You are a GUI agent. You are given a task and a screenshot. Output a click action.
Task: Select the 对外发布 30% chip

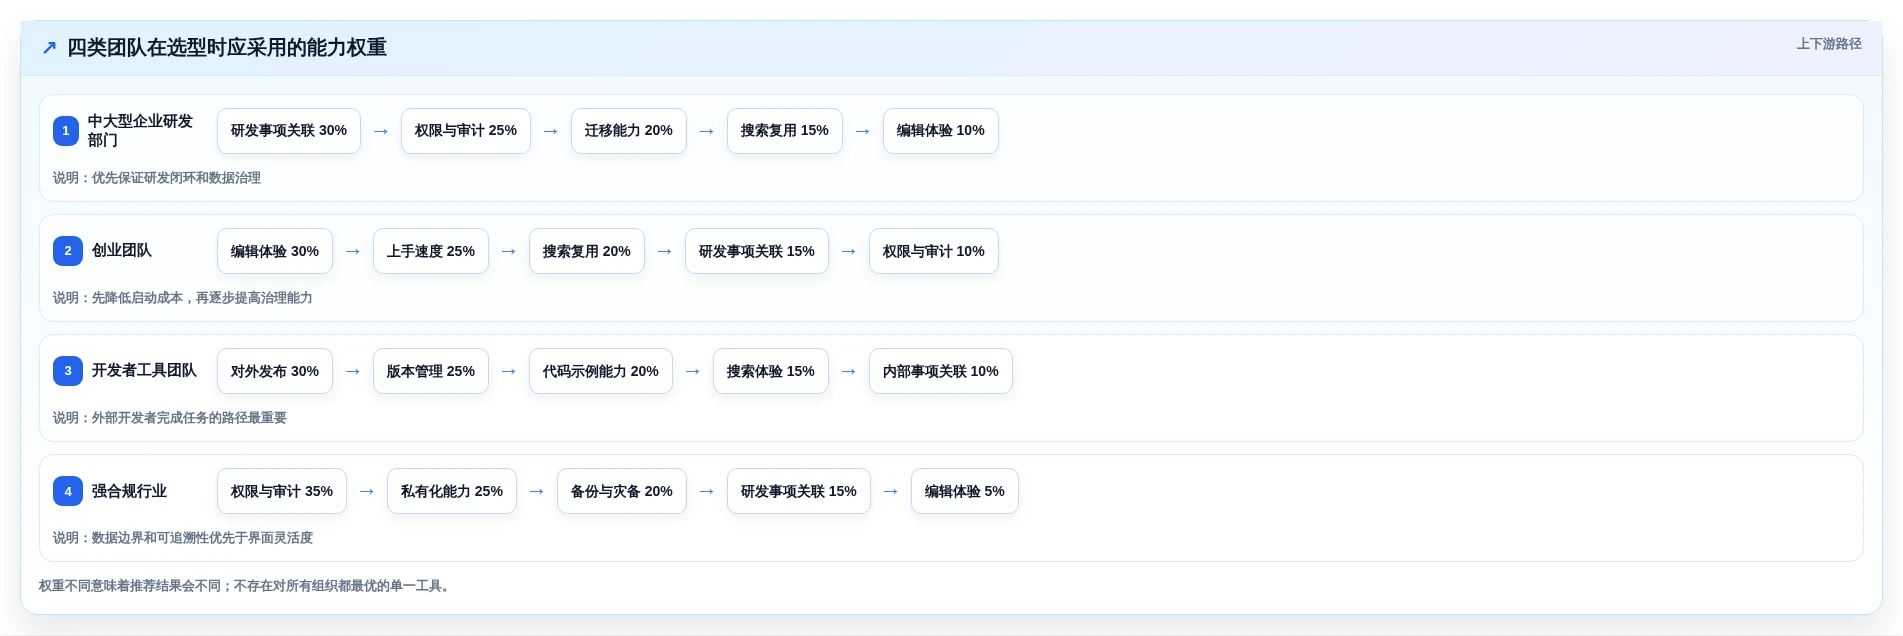pos(275,371)
